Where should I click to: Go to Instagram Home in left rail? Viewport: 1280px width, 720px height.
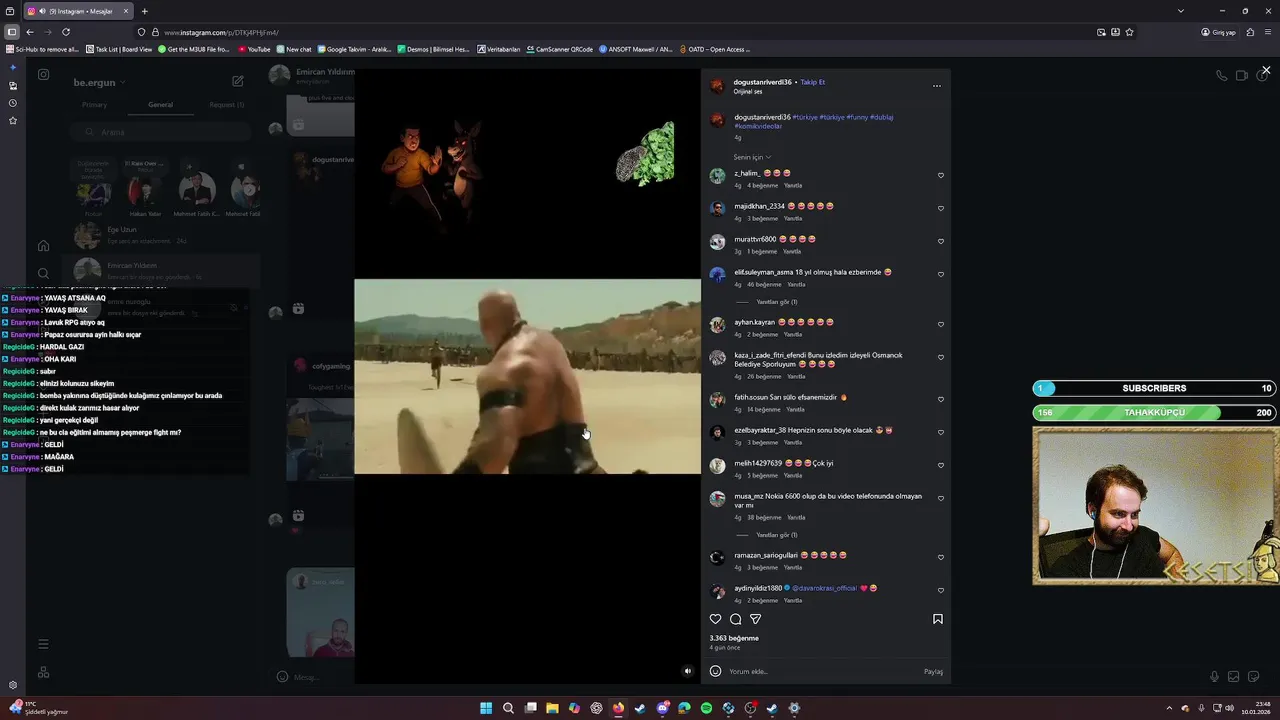[x=43, y=246]
